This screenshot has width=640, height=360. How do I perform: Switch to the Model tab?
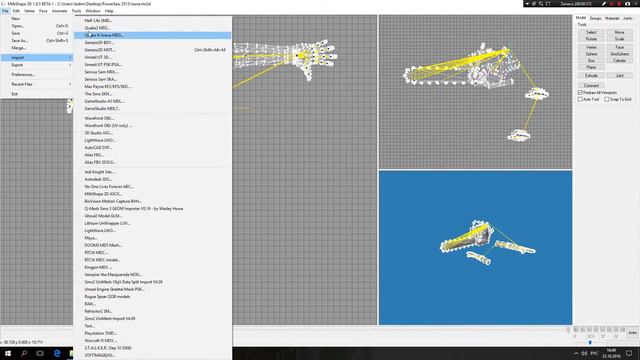581,18
